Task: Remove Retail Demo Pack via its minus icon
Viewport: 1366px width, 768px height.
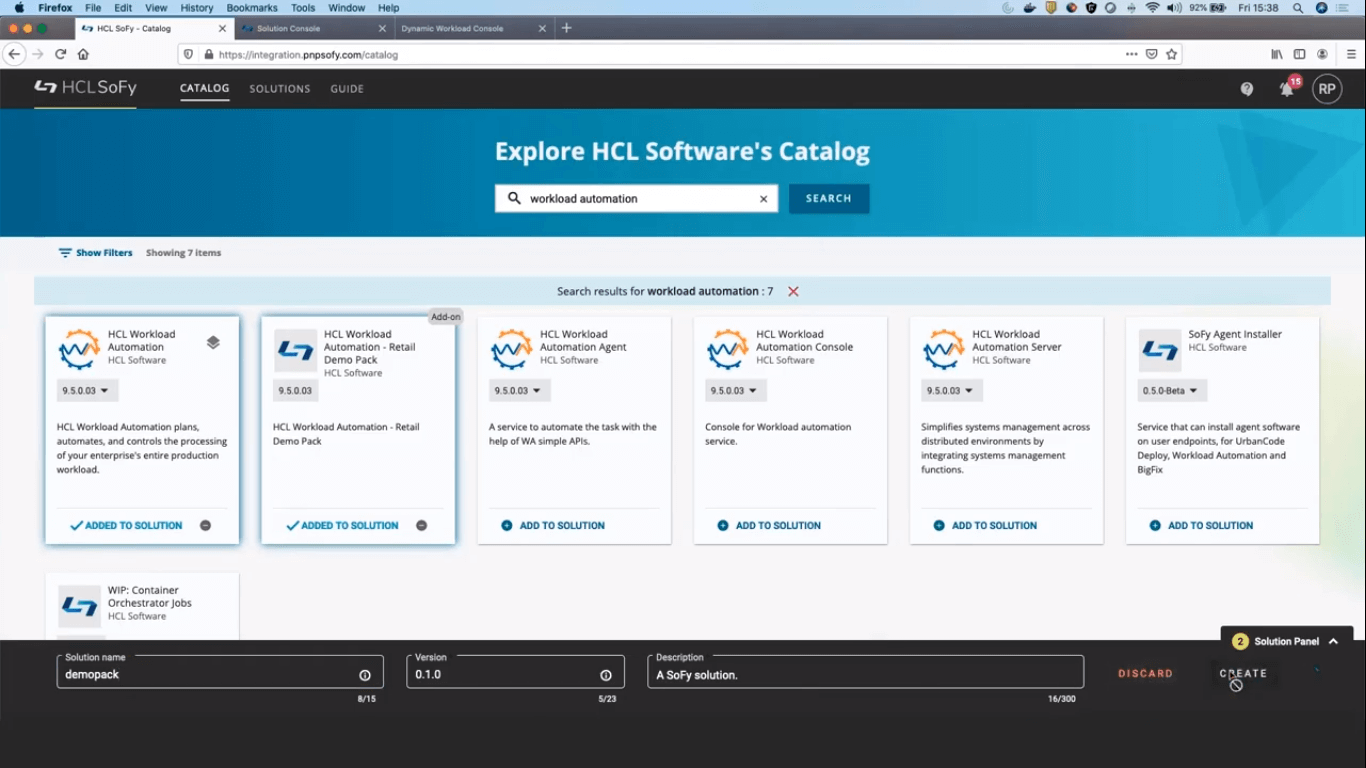Action: [420, 524]
